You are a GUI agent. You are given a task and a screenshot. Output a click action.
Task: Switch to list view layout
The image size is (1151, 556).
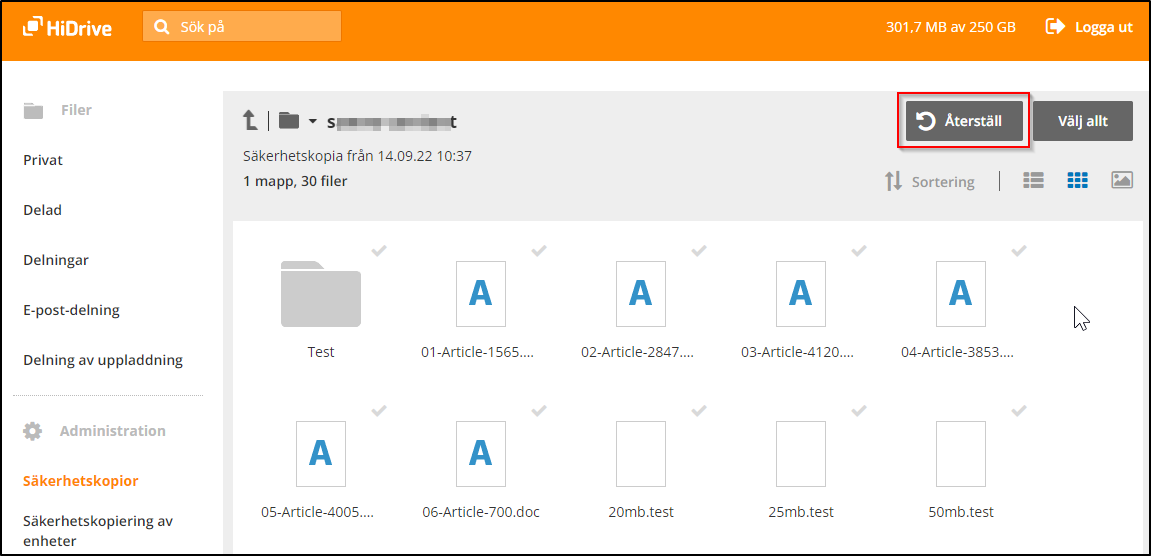point(1034,180)
